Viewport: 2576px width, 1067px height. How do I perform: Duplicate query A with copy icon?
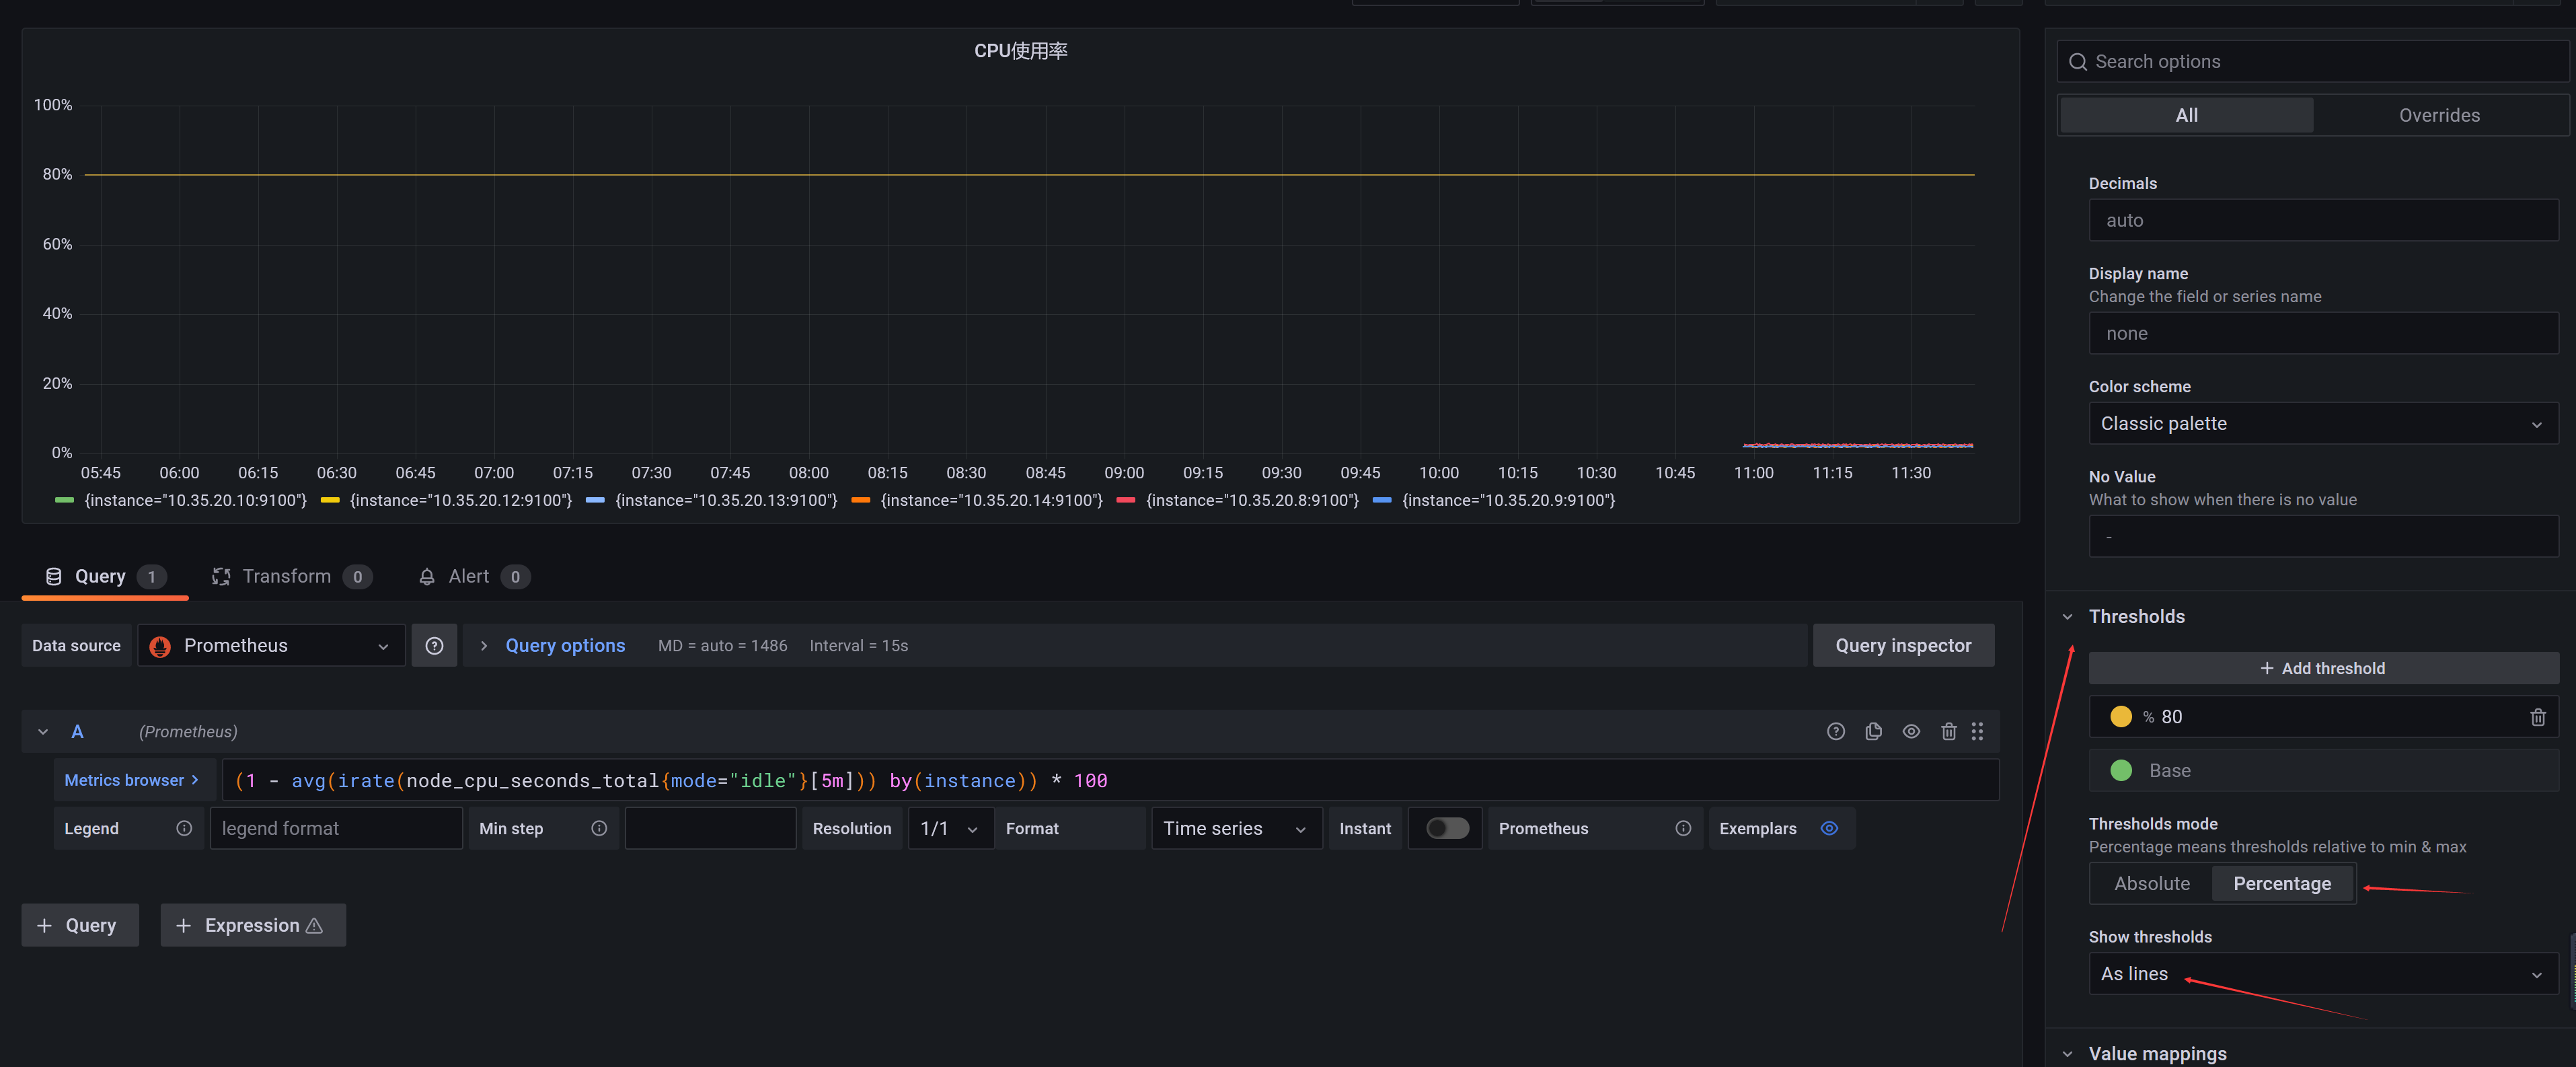pos(1873,731)
